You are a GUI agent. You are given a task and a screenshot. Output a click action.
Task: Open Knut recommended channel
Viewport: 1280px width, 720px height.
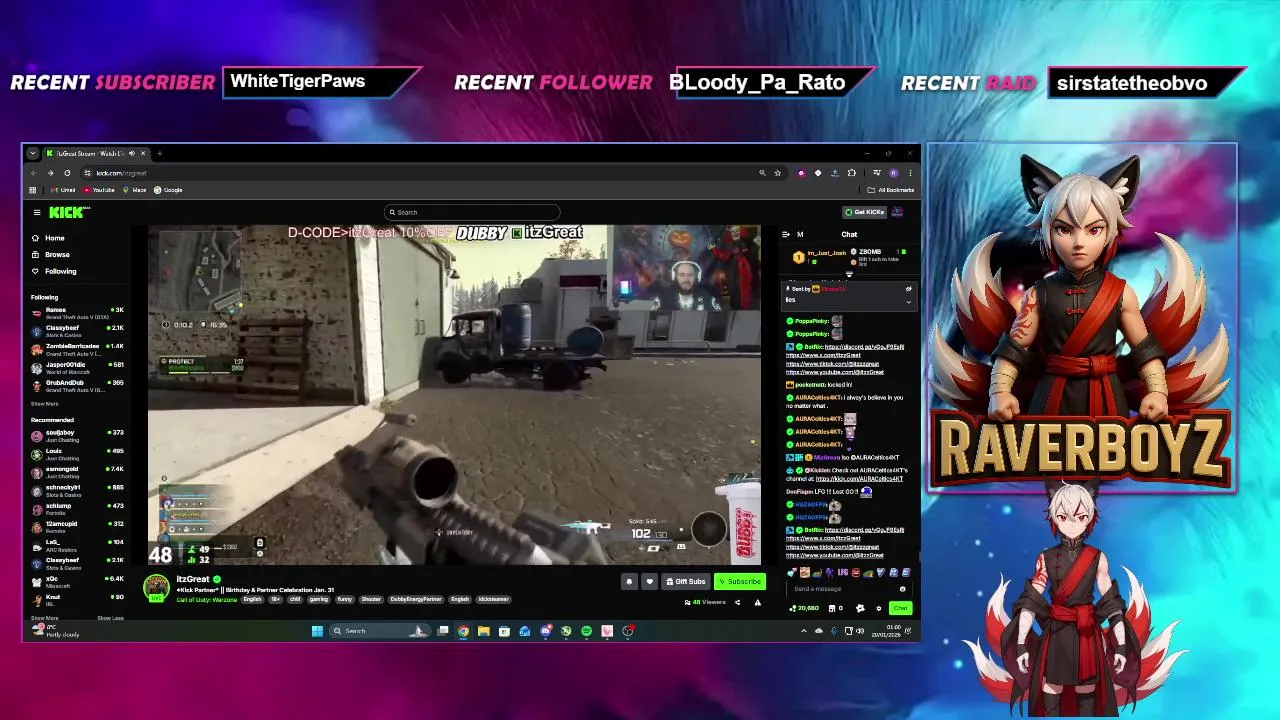[x=77, y=599]
